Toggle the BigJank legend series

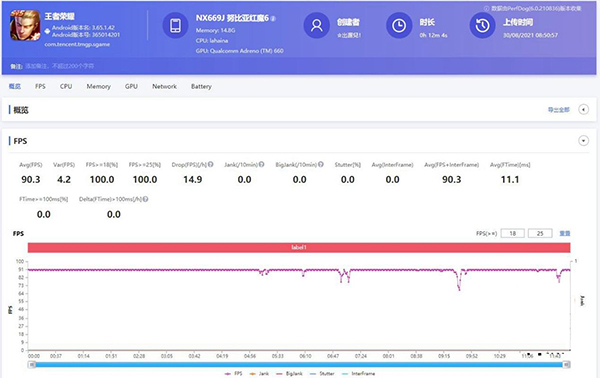(290, 373)
